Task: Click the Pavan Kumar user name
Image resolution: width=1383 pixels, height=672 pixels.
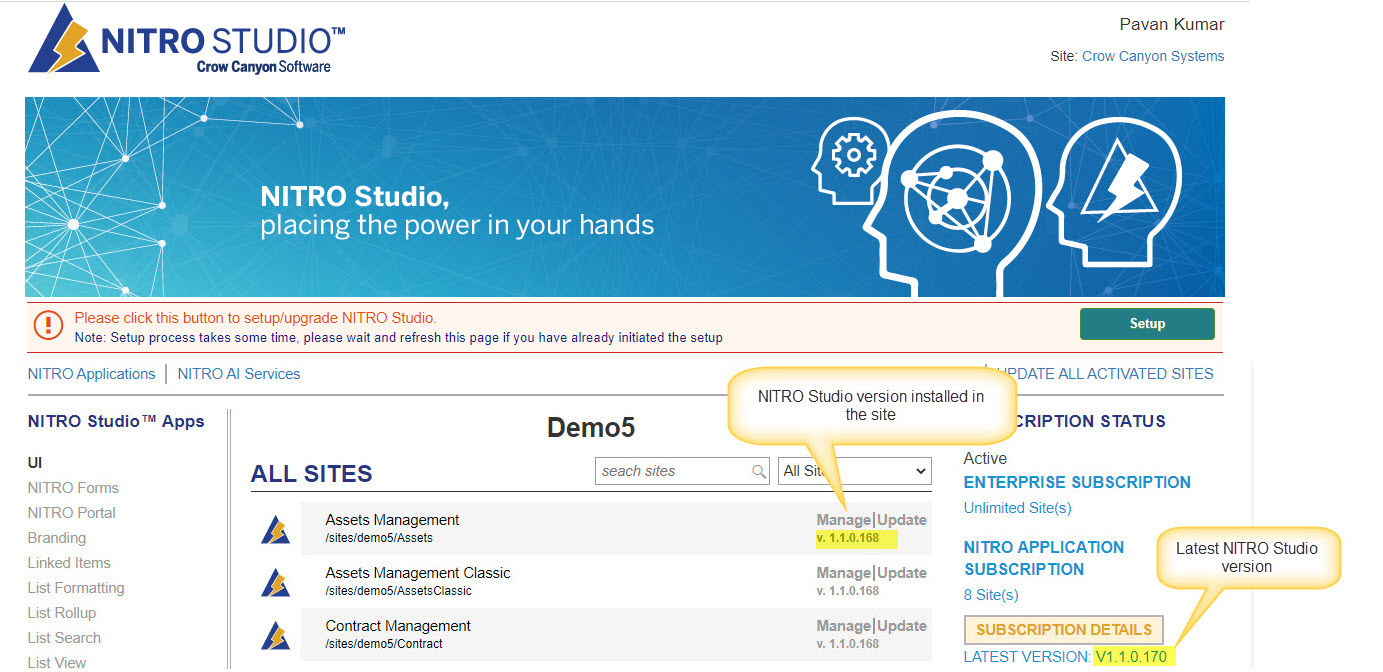Action: click(1171, 25)
